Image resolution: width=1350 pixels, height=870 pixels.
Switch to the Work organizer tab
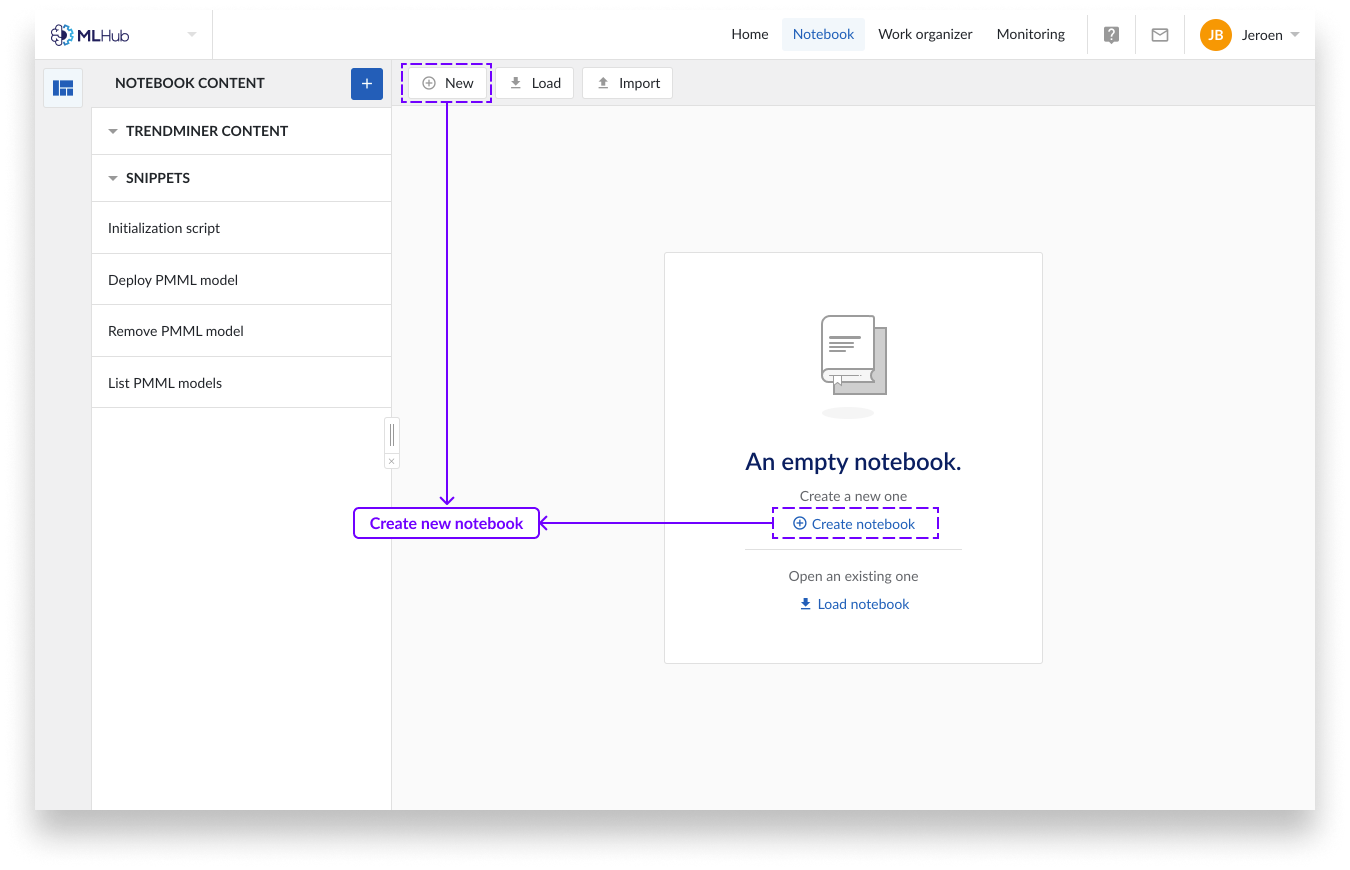click(x=925, y=34)
